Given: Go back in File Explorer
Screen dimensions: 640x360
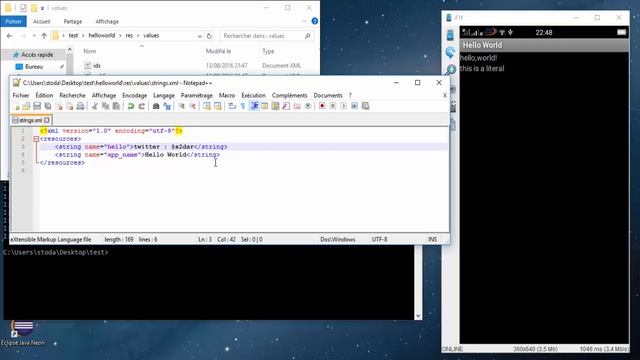Looking at the screenshot, I should point(9,36).
